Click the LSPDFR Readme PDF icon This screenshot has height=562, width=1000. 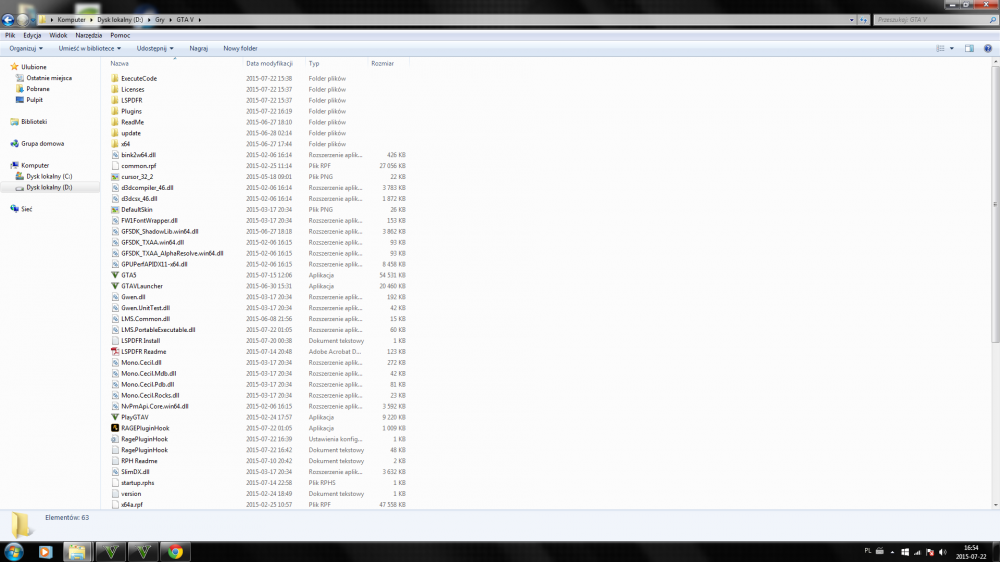(115, 351)
